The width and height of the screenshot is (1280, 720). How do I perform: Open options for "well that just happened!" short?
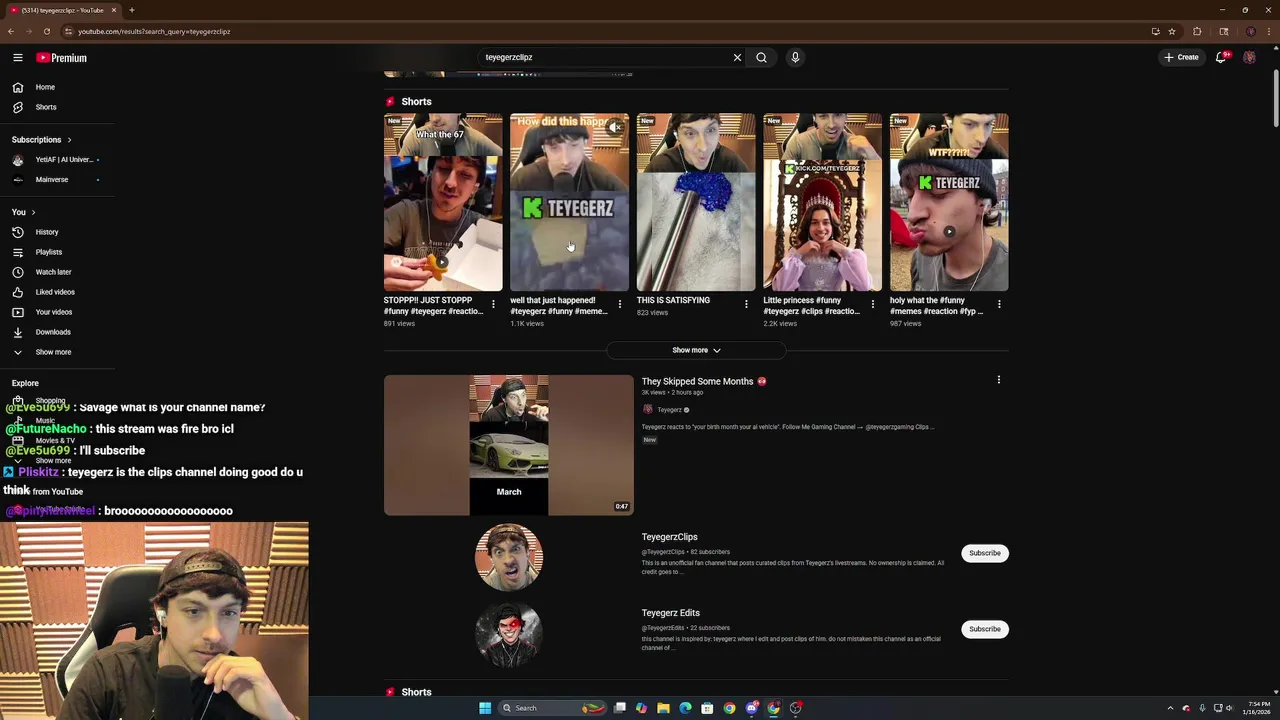619,304
